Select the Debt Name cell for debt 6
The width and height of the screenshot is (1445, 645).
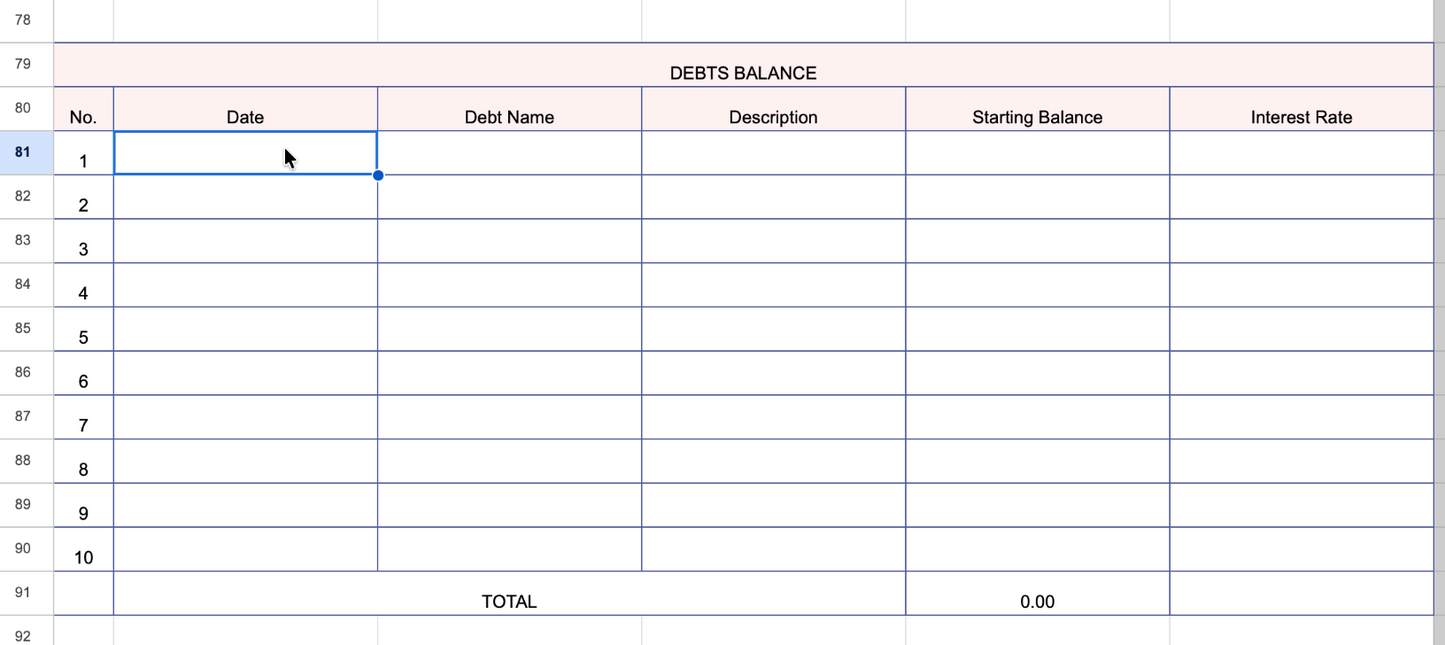click(509, 373)
